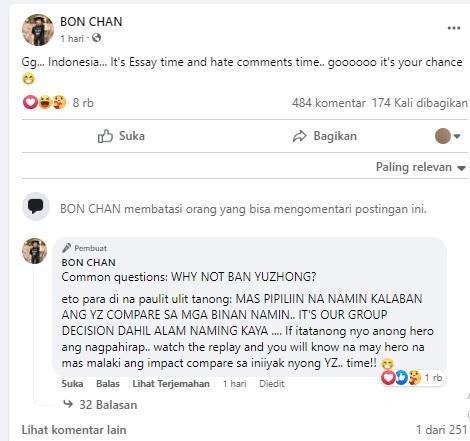Open commenter avatar next to Pembuat comment

35,251
